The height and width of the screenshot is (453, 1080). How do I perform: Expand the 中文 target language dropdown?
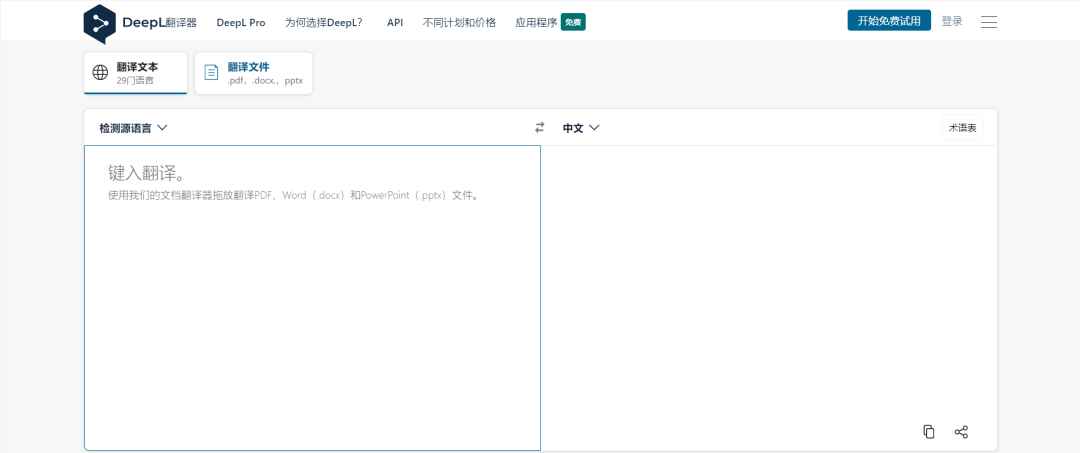581,128
